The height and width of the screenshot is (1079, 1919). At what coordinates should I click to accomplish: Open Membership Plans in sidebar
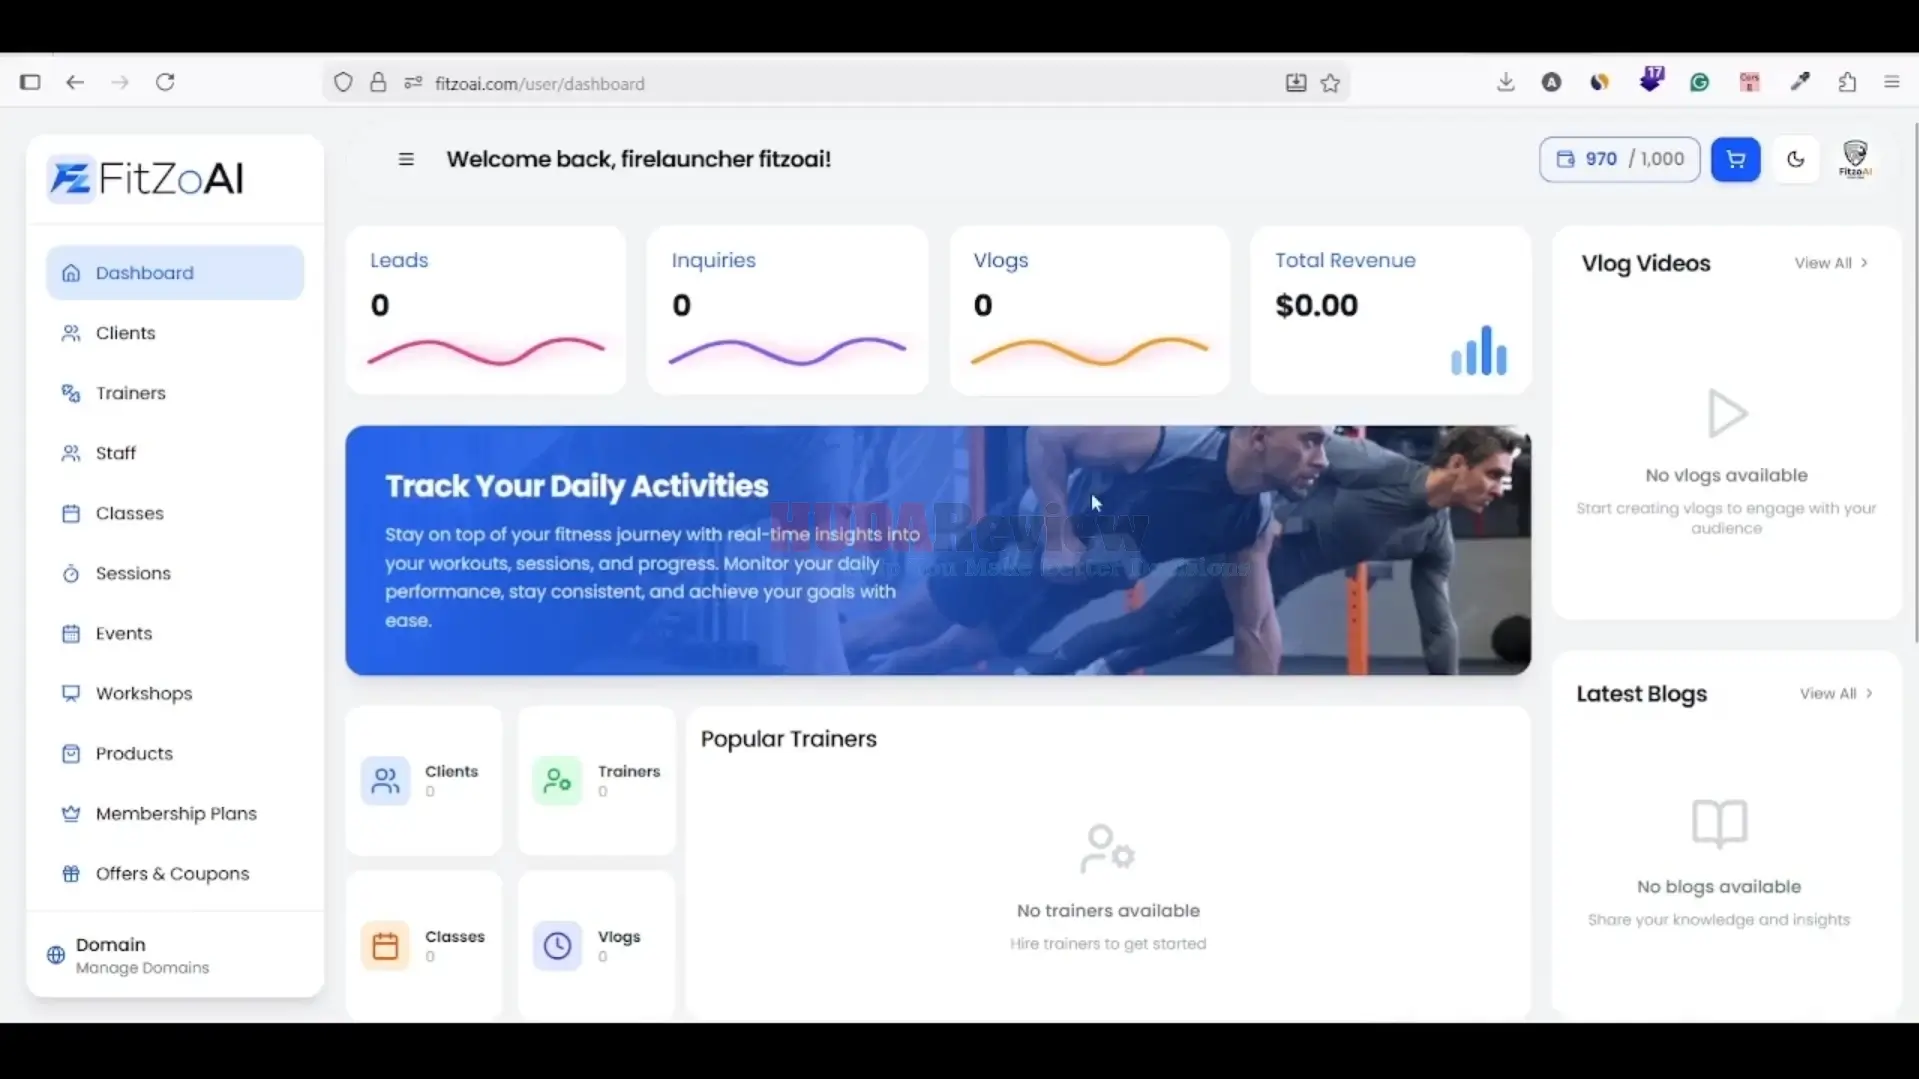tap(175, 813)
